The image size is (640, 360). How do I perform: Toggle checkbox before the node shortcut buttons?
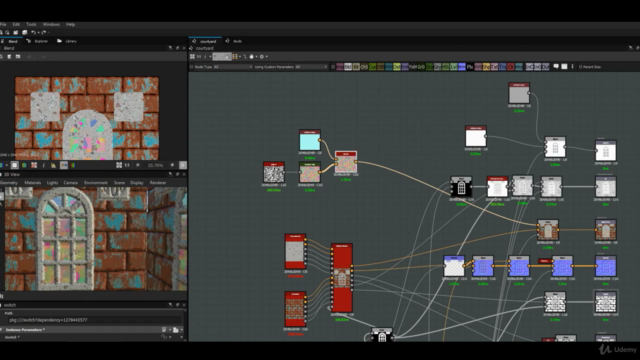pos(333,67)
